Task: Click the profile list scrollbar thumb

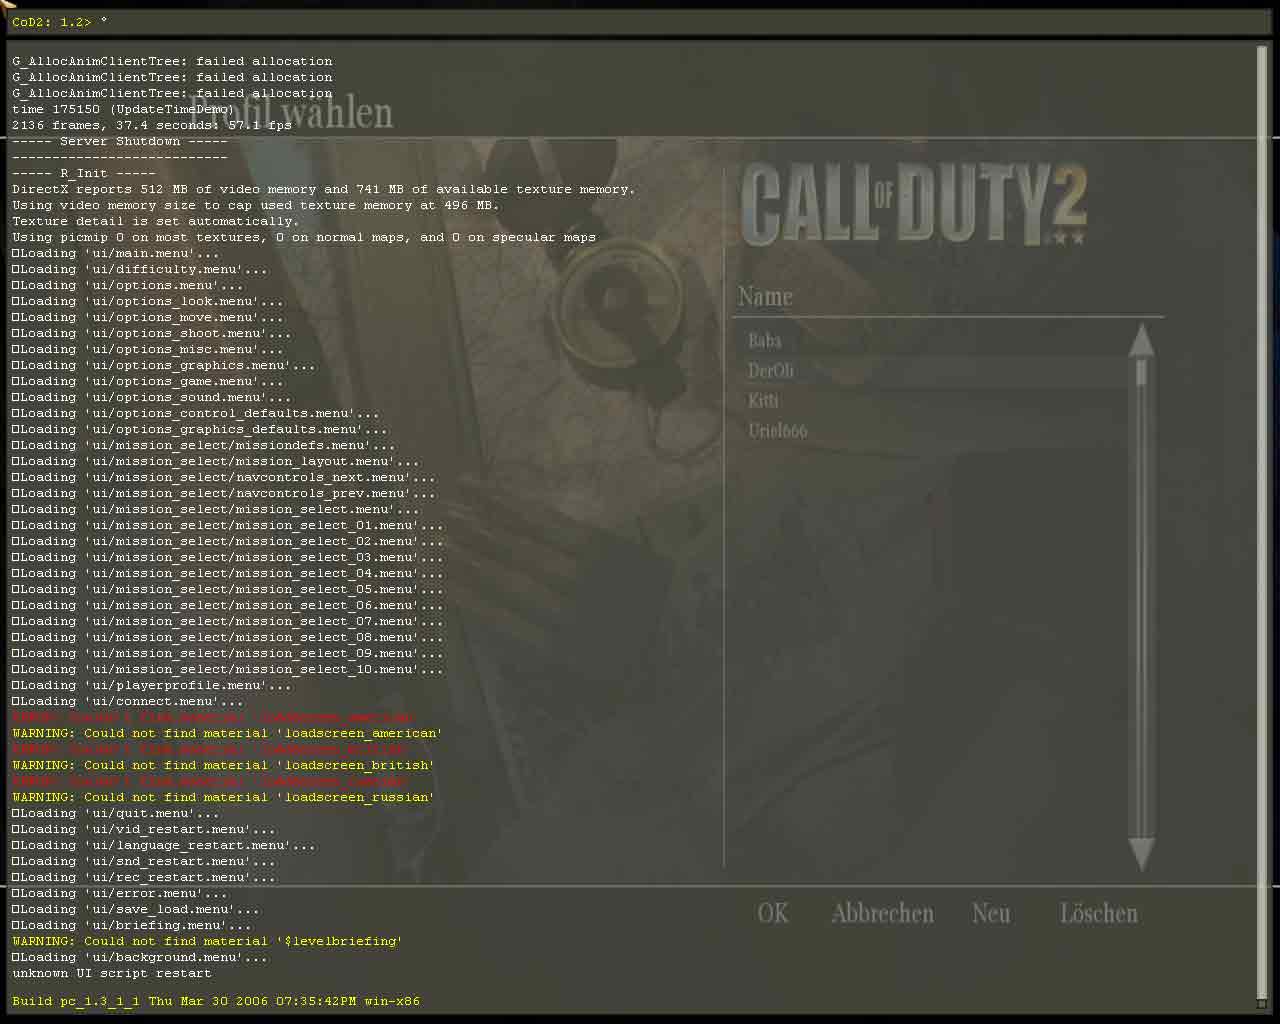Action: tap(1141, 373)
